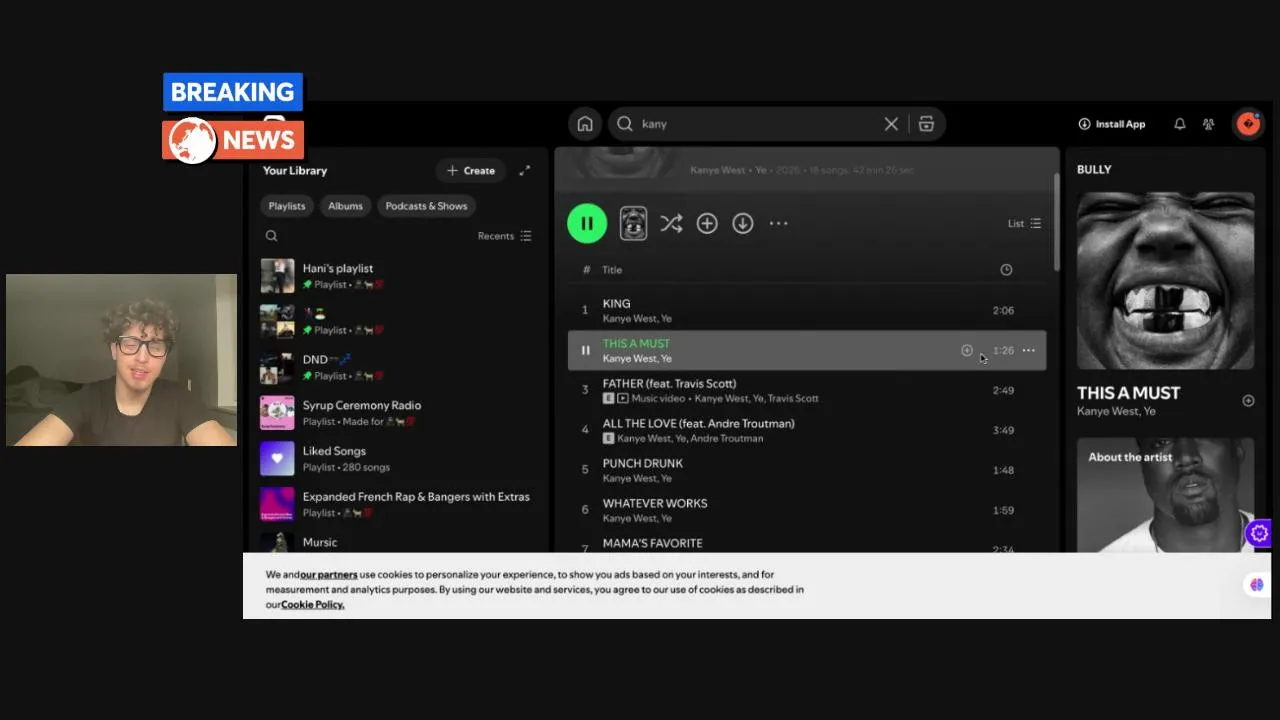Open the Cookie Policy link

point(312,605)
